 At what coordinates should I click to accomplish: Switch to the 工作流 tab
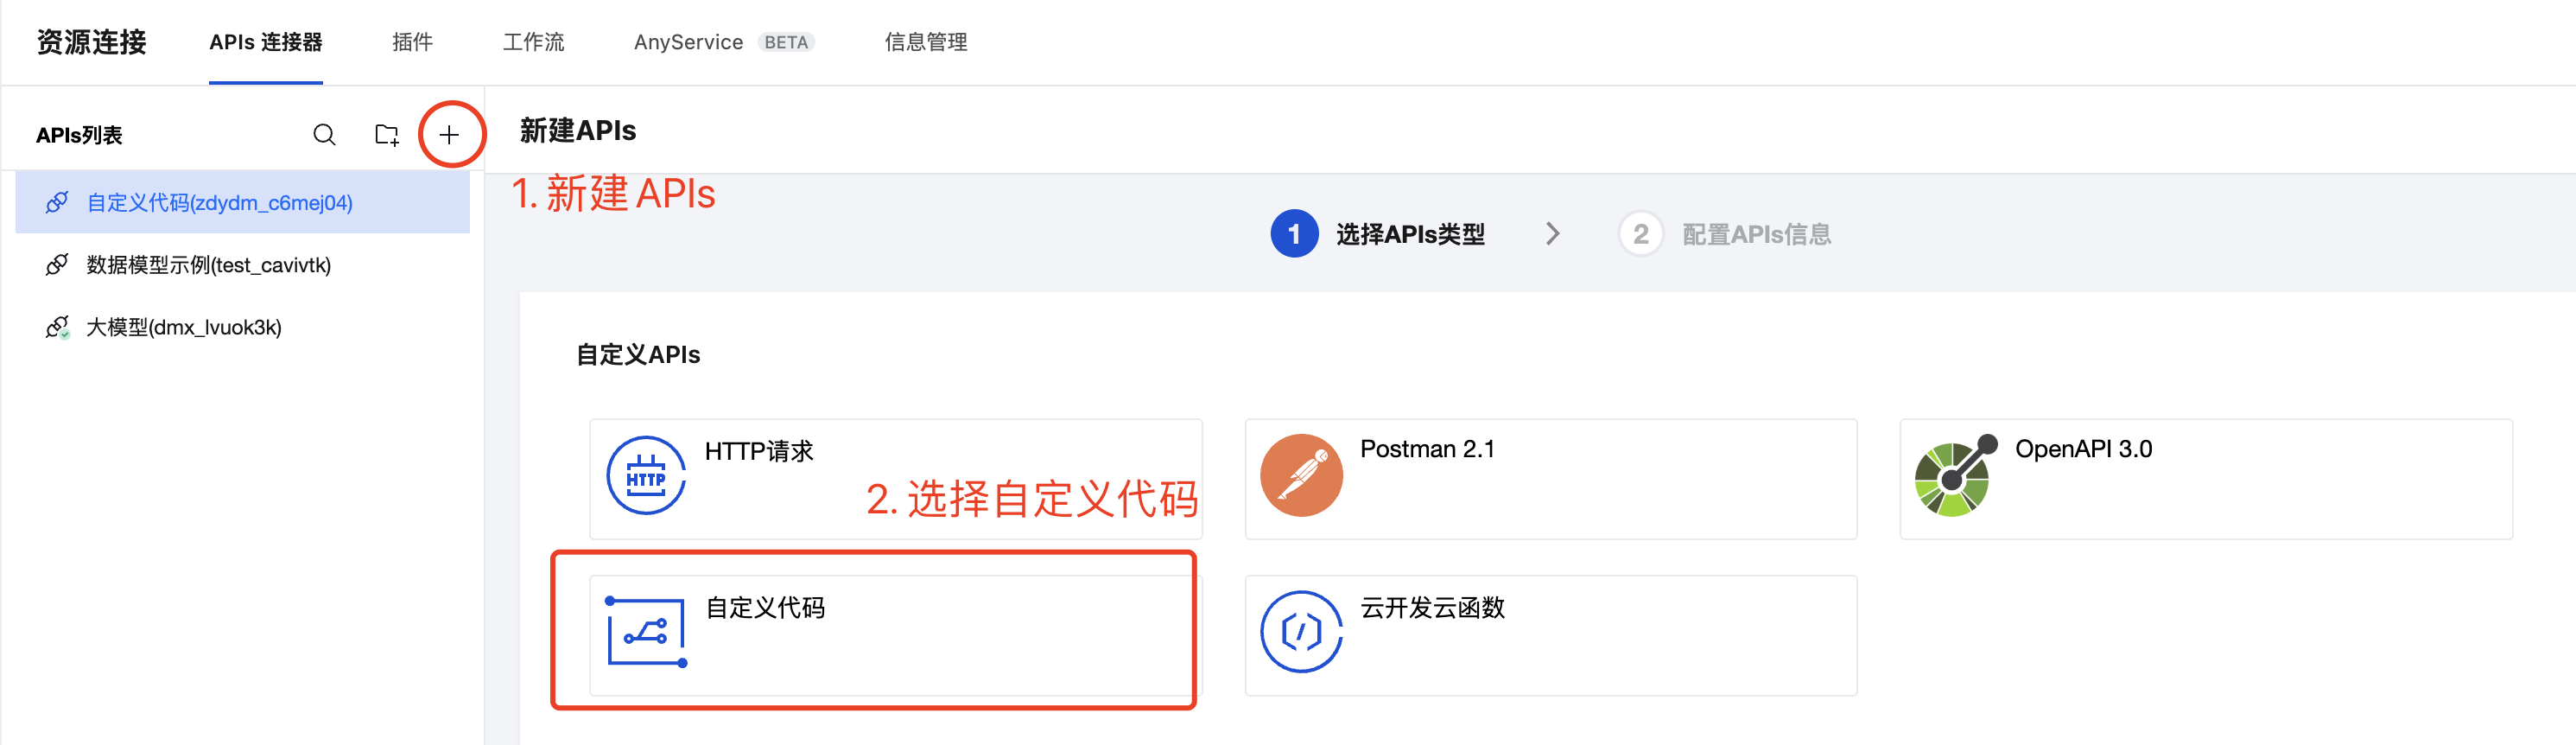click(533, 42)
